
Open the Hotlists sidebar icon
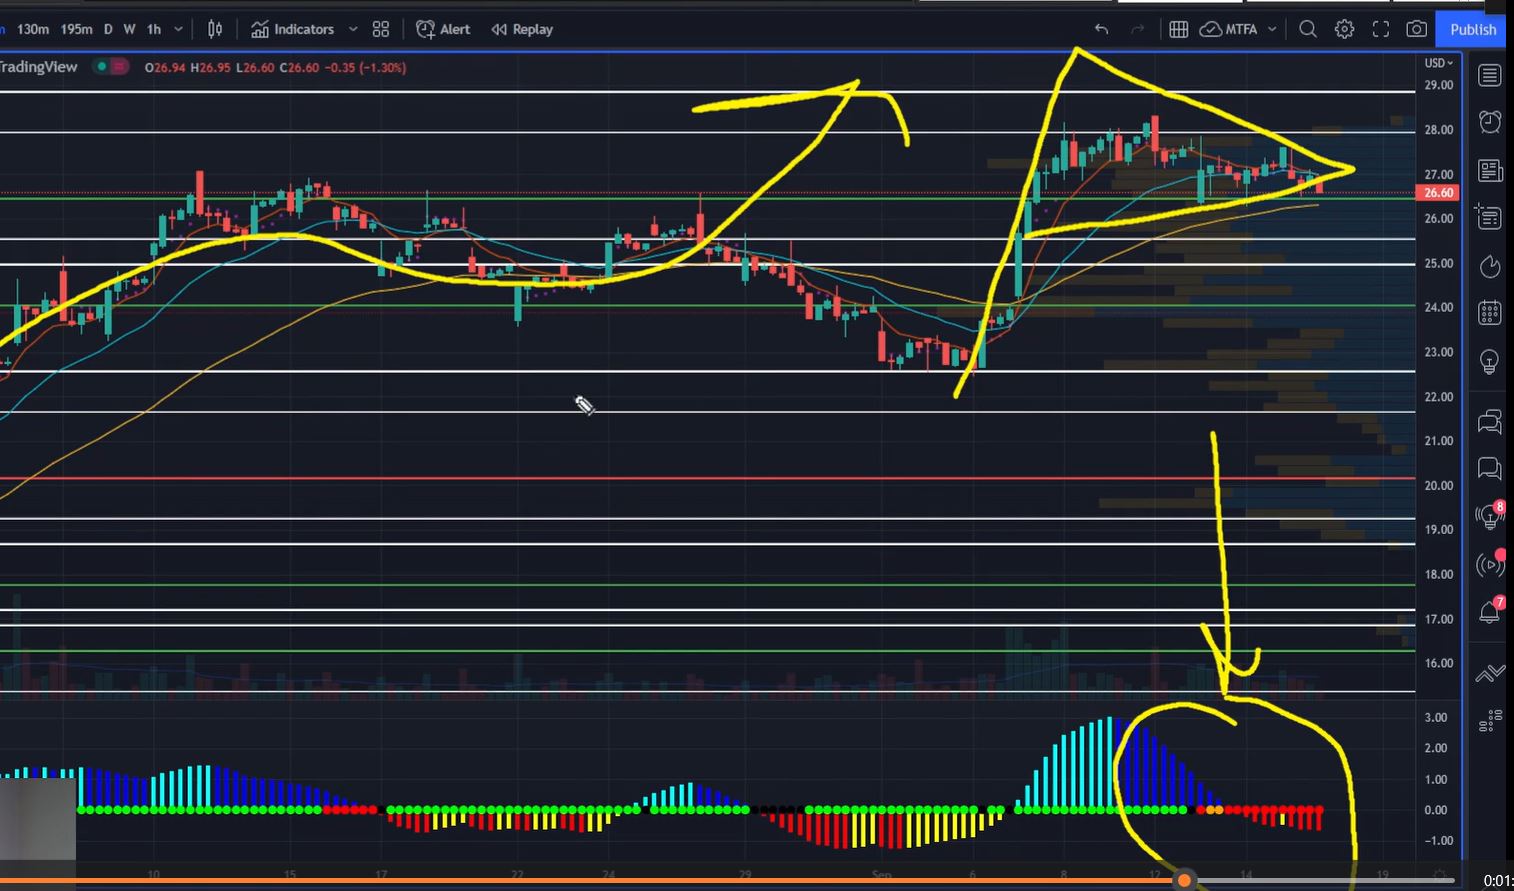click(1490, 266)
